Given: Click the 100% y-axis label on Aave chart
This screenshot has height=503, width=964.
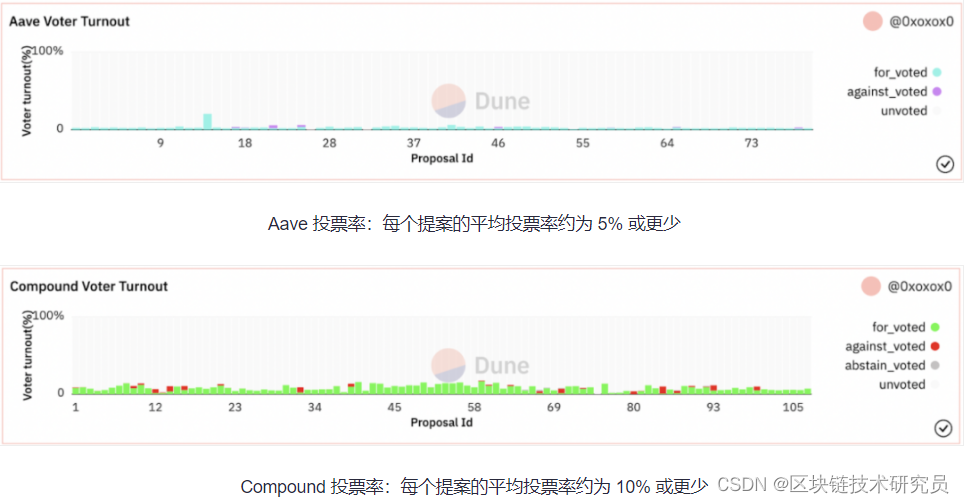Looking at the screenshot, I should click(x=47, y=50).
